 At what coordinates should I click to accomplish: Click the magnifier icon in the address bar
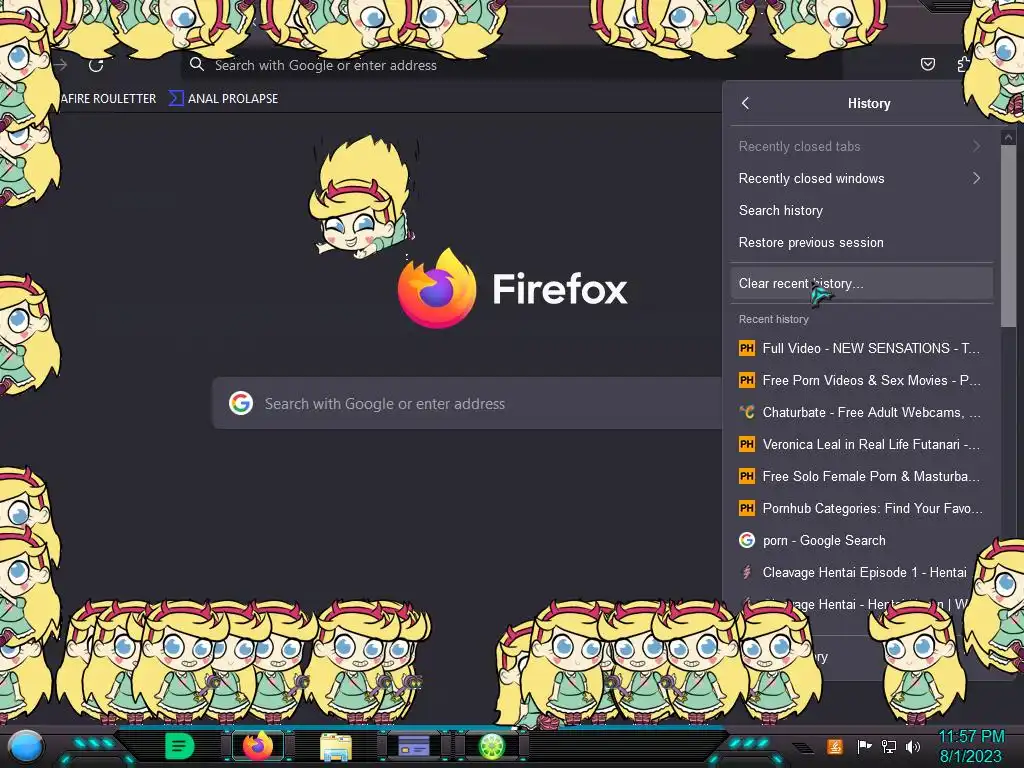197,65
